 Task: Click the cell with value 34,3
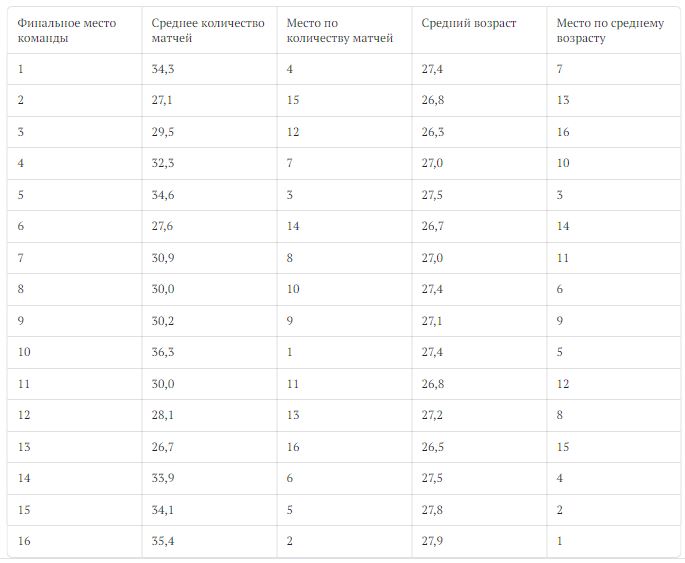163,69
